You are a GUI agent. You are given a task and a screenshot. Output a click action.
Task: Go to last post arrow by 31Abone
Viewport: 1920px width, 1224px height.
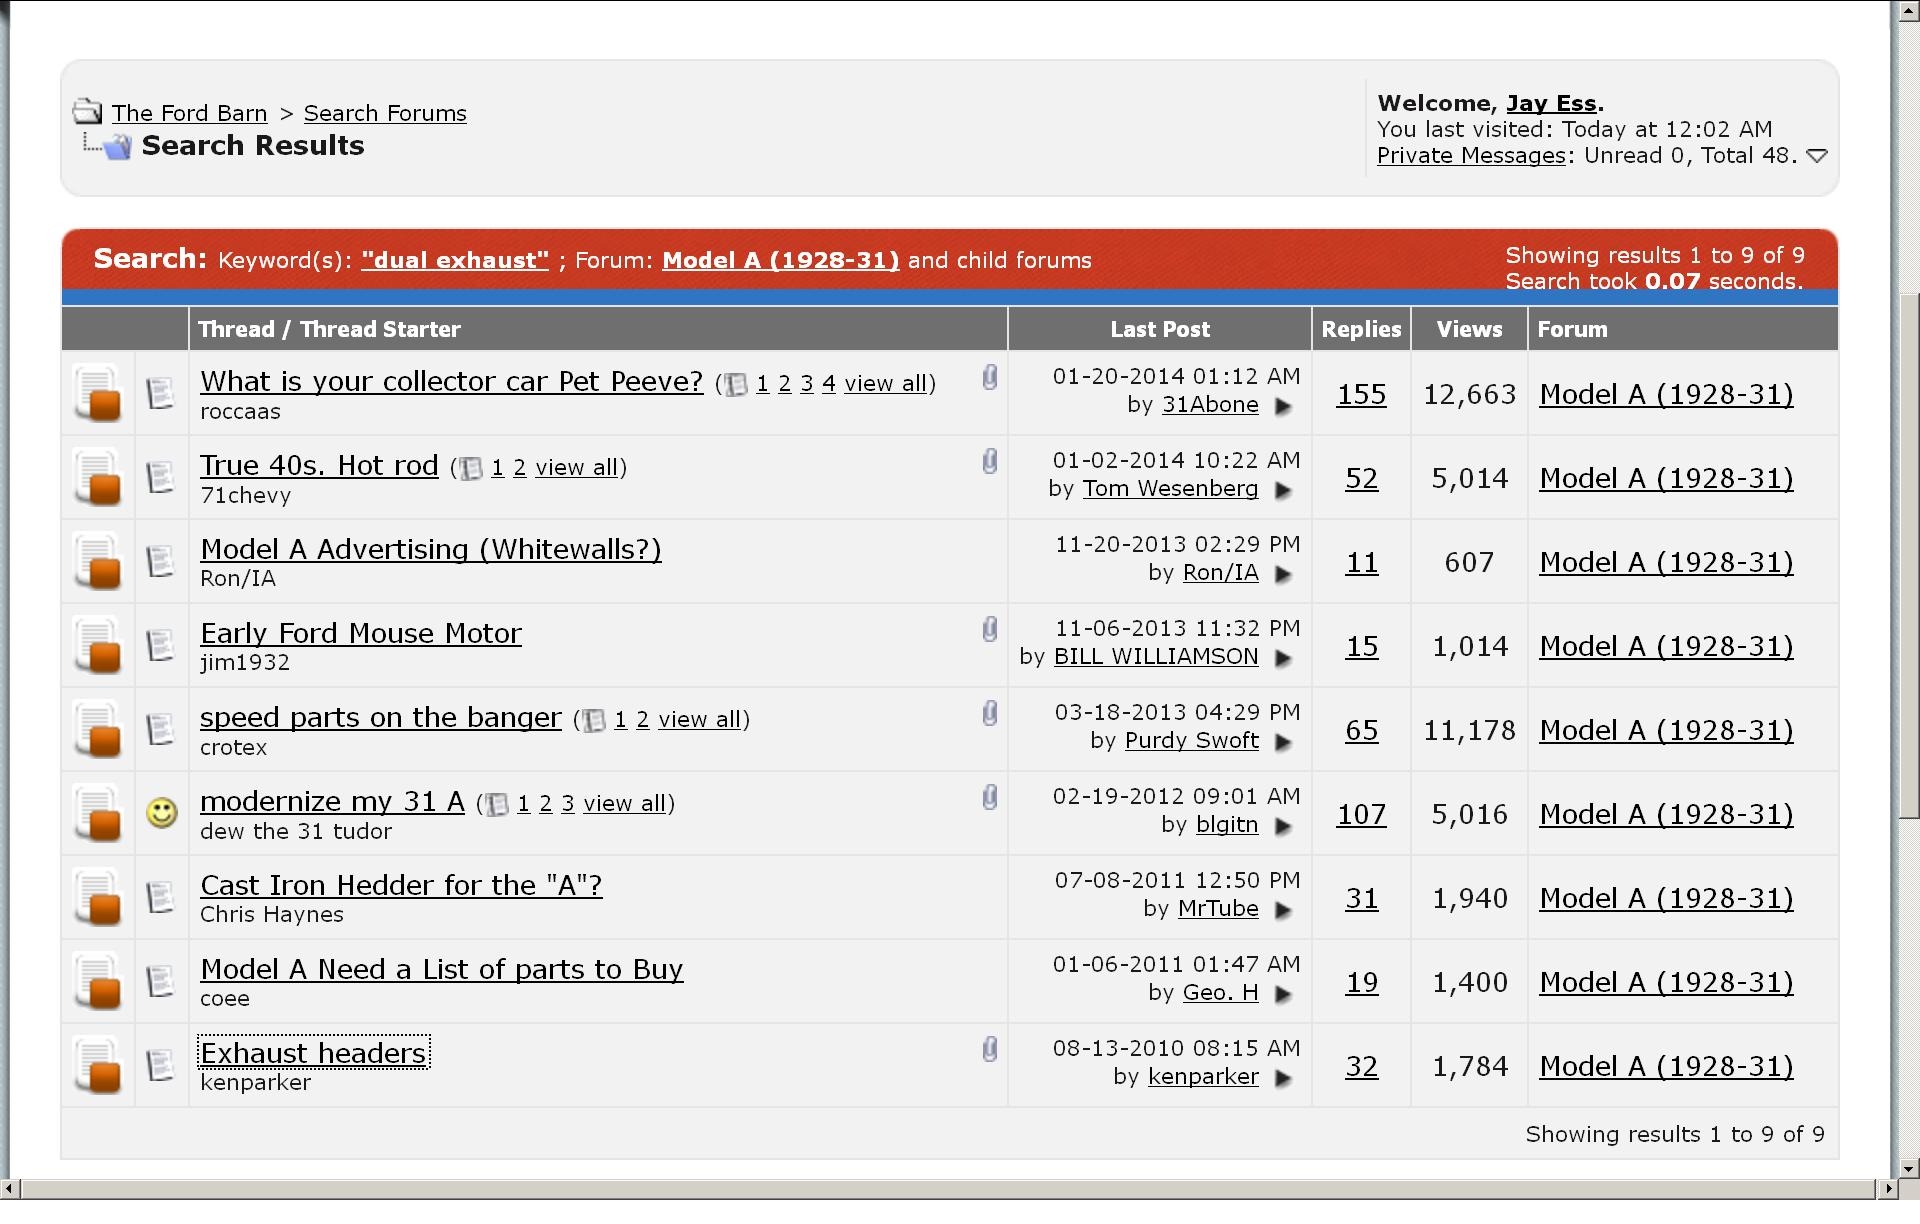[x=1283, y=406]
